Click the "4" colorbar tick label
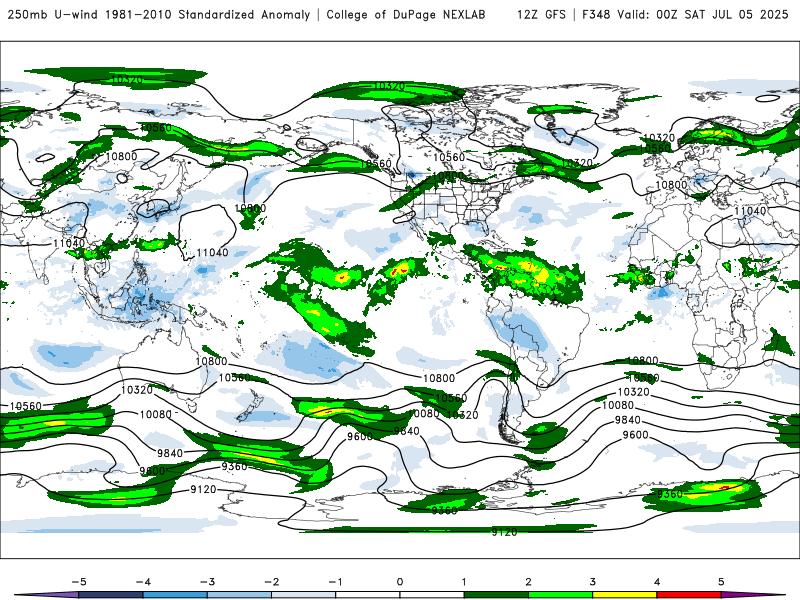The height and width of the screenshot is (600, 800). (x=657, y=582)
